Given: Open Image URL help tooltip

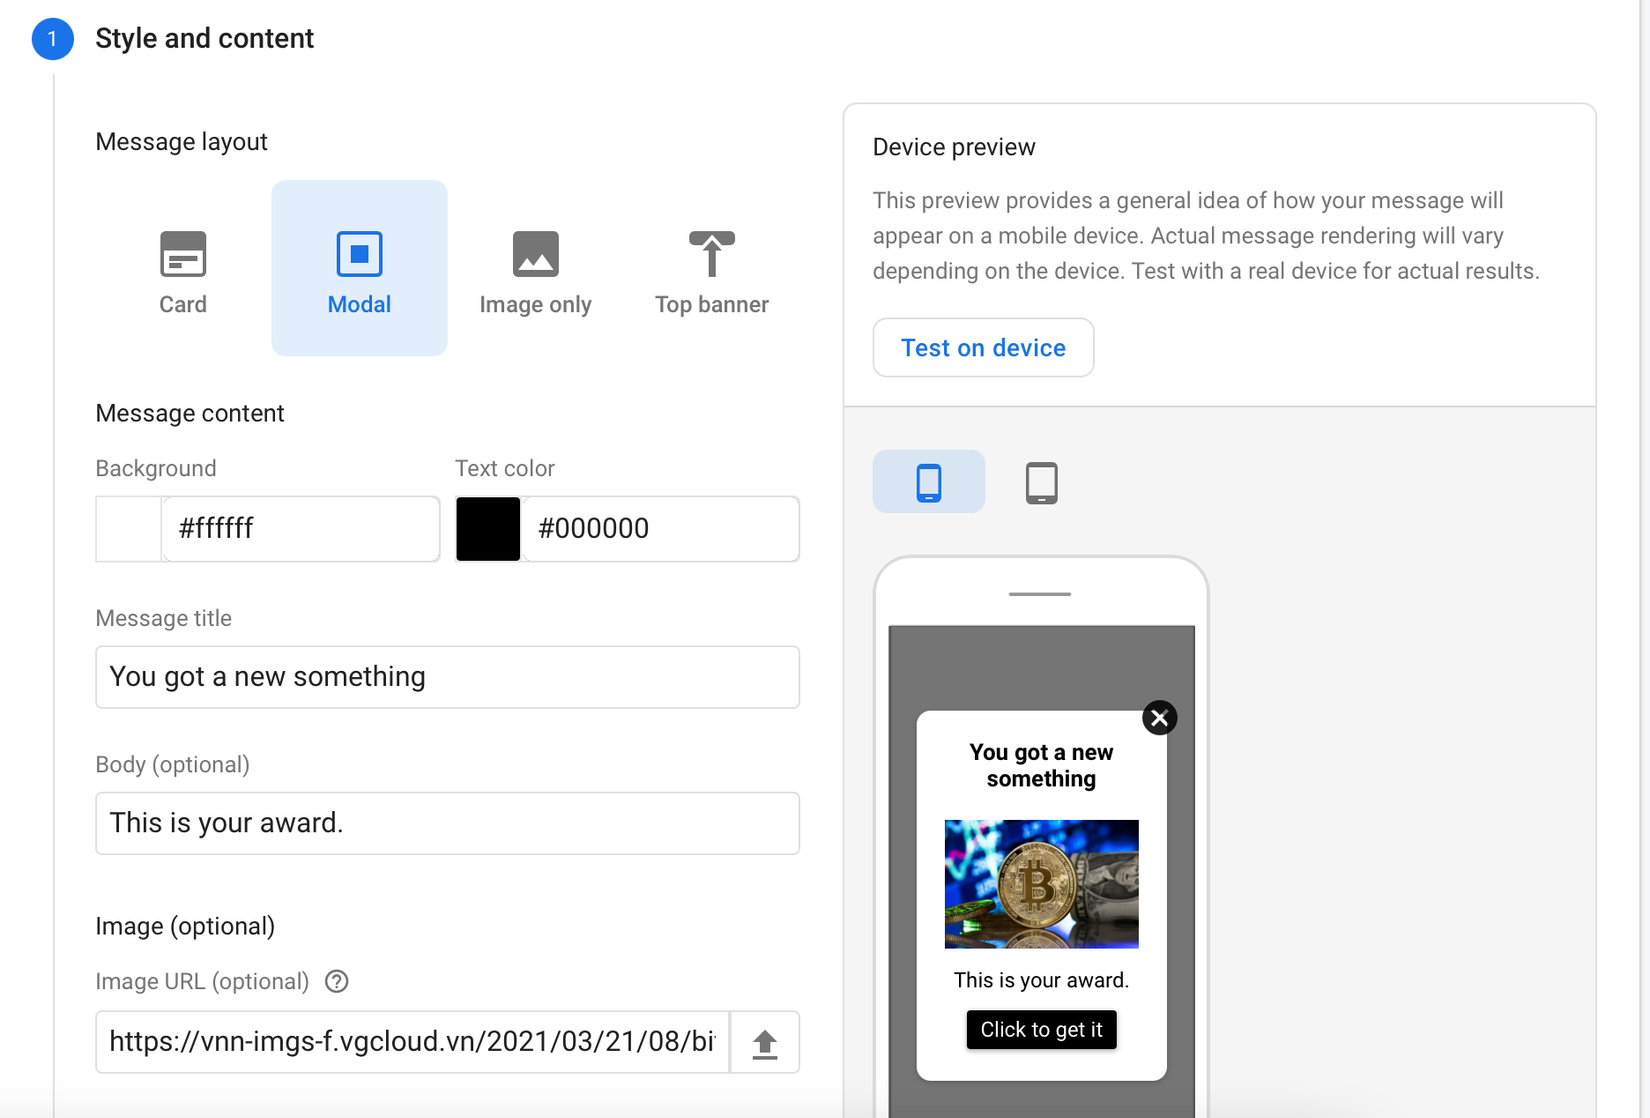Looking at the screenshot, I should (x=337, y=981).
